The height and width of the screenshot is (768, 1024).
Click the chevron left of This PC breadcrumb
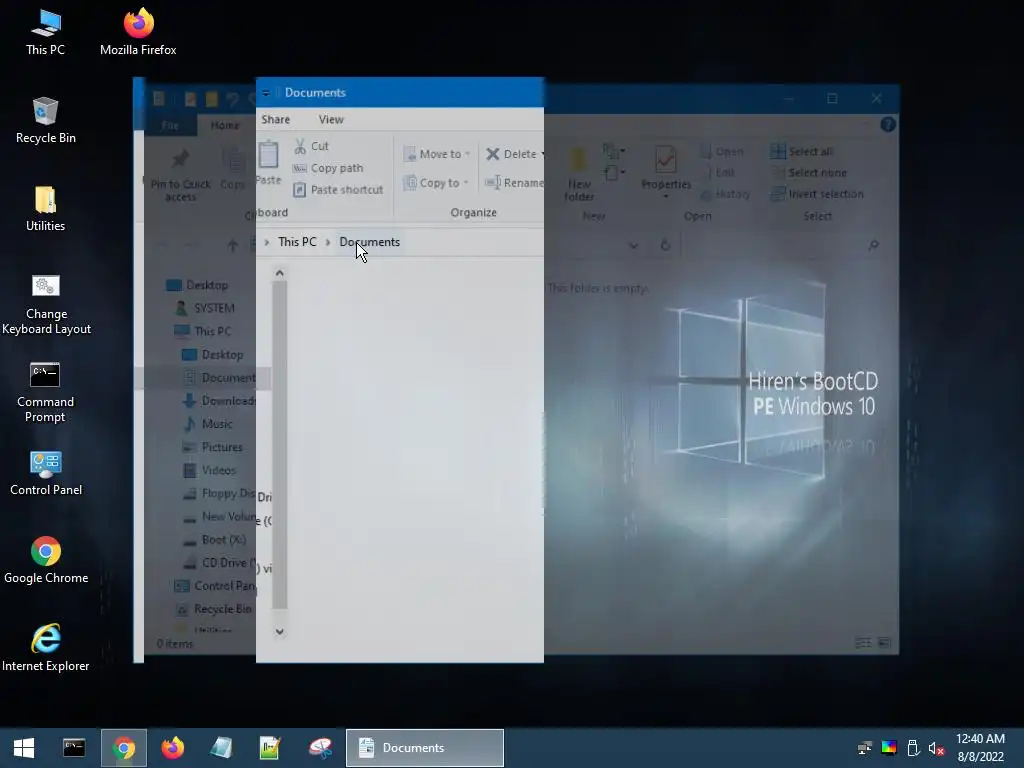(x=266, y=242)
